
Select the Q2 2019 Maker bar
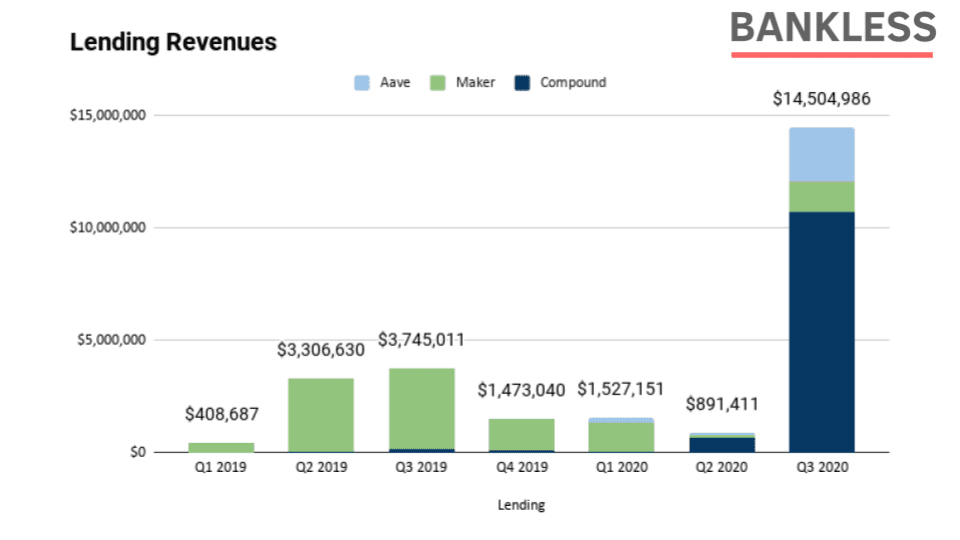[321, 415]
